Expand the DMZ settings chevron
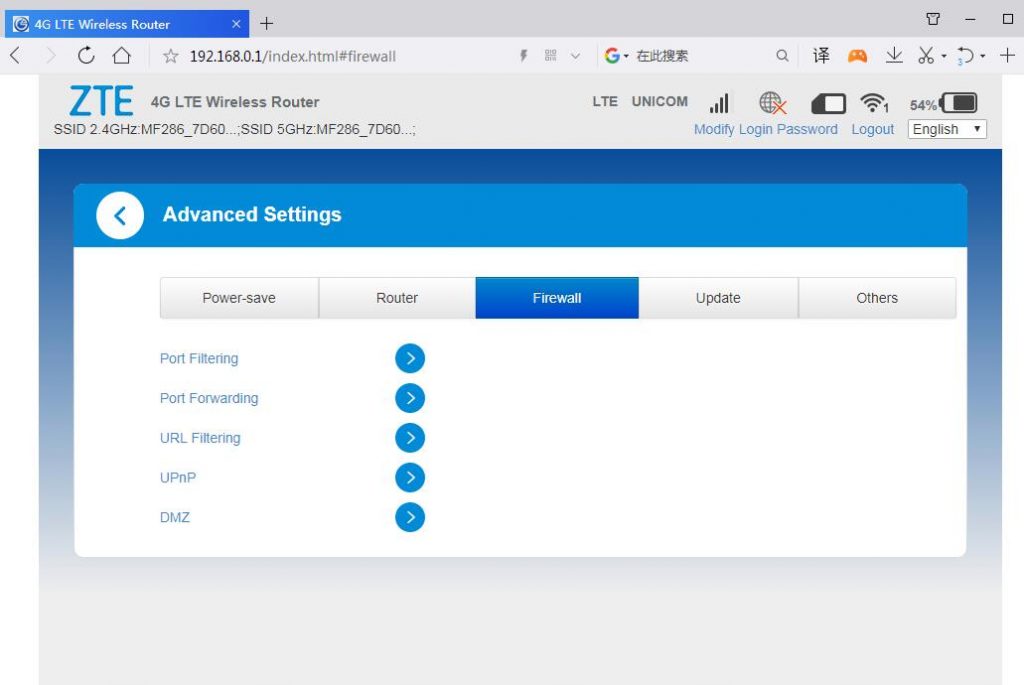The image size is (1024, 685). (410, 517)
